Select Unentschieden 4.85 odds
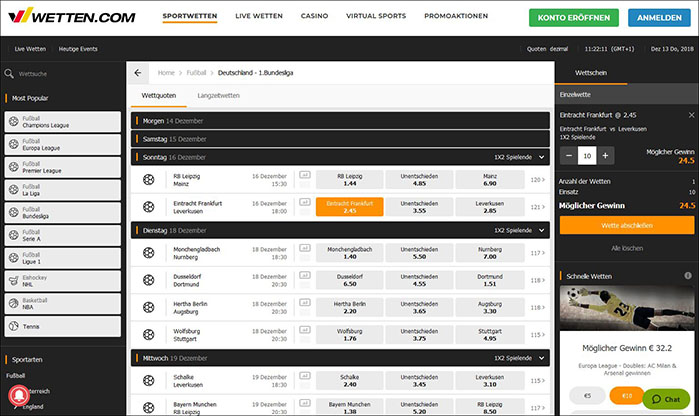The width and height of the screenshot is (699, 416). click(419, 180)
